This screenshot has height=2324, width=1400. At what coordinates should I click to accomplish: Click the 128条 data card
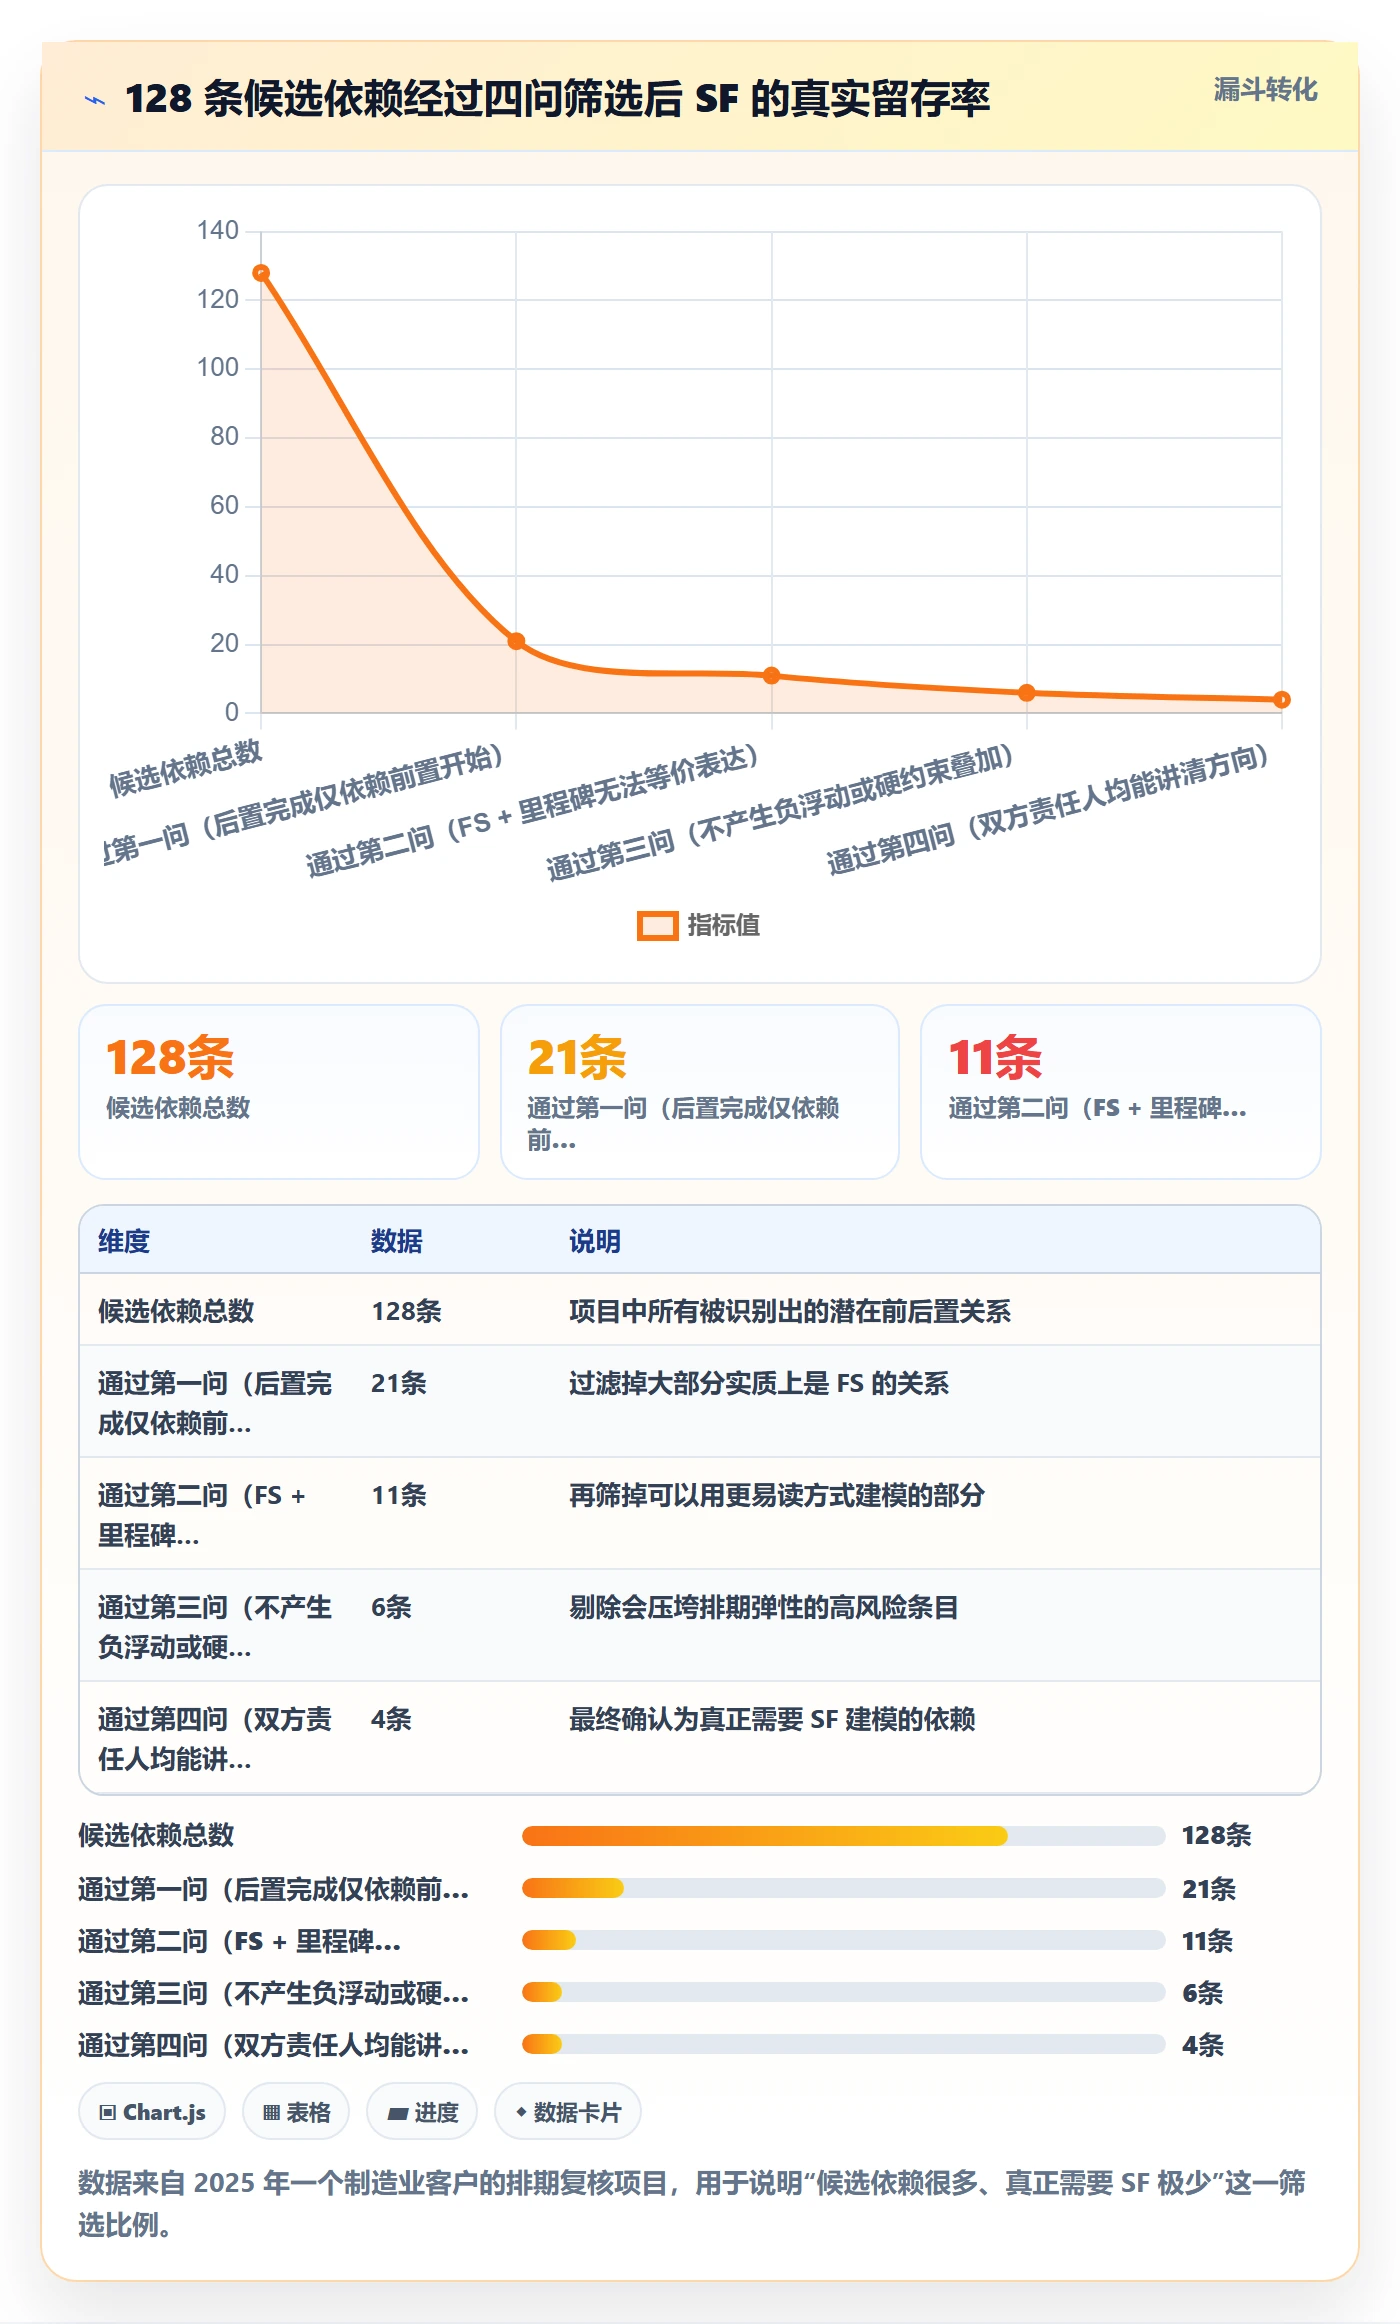tap(279, 1092)
